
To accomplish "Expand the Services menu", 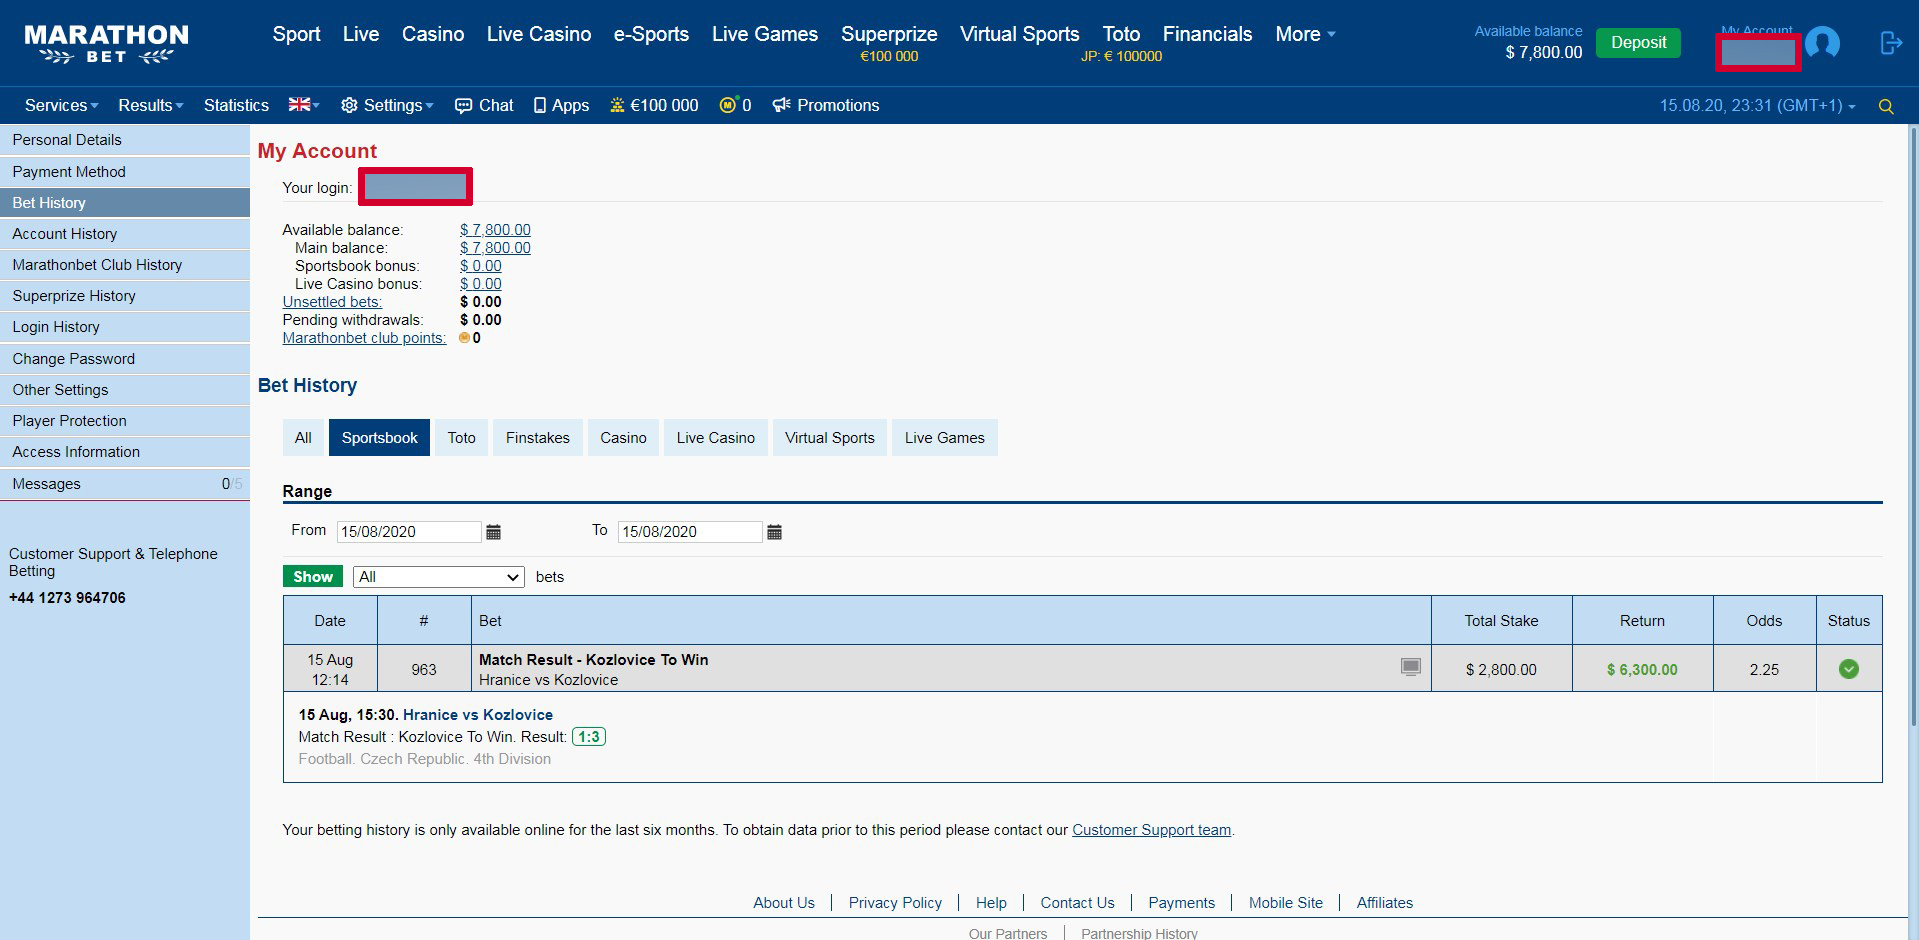I will [x=61, y=105].
